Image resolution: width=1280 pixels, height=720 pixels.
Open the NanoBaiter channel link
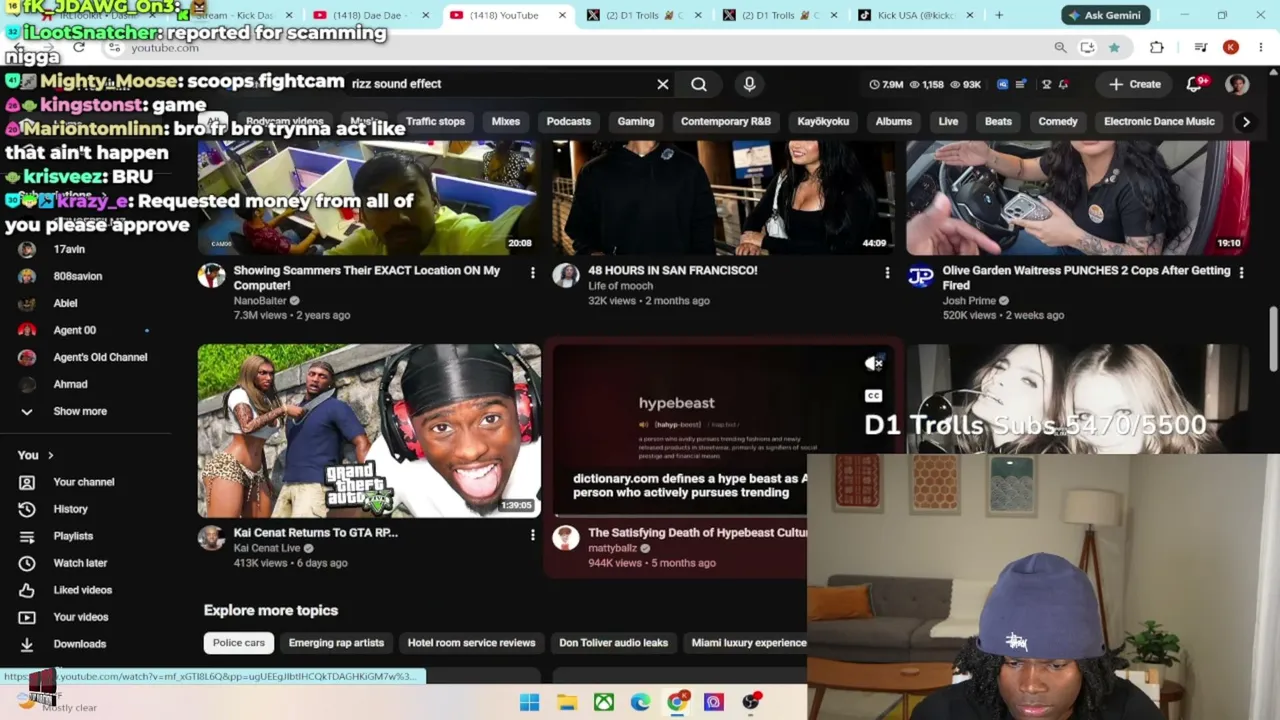260,300
